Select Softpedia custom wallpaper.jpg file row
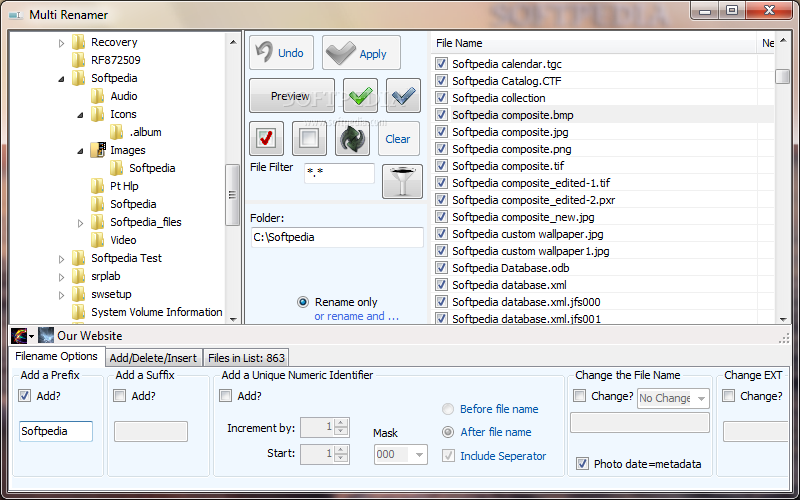Viewport: 800px width, 500px height. coord(603,234)
